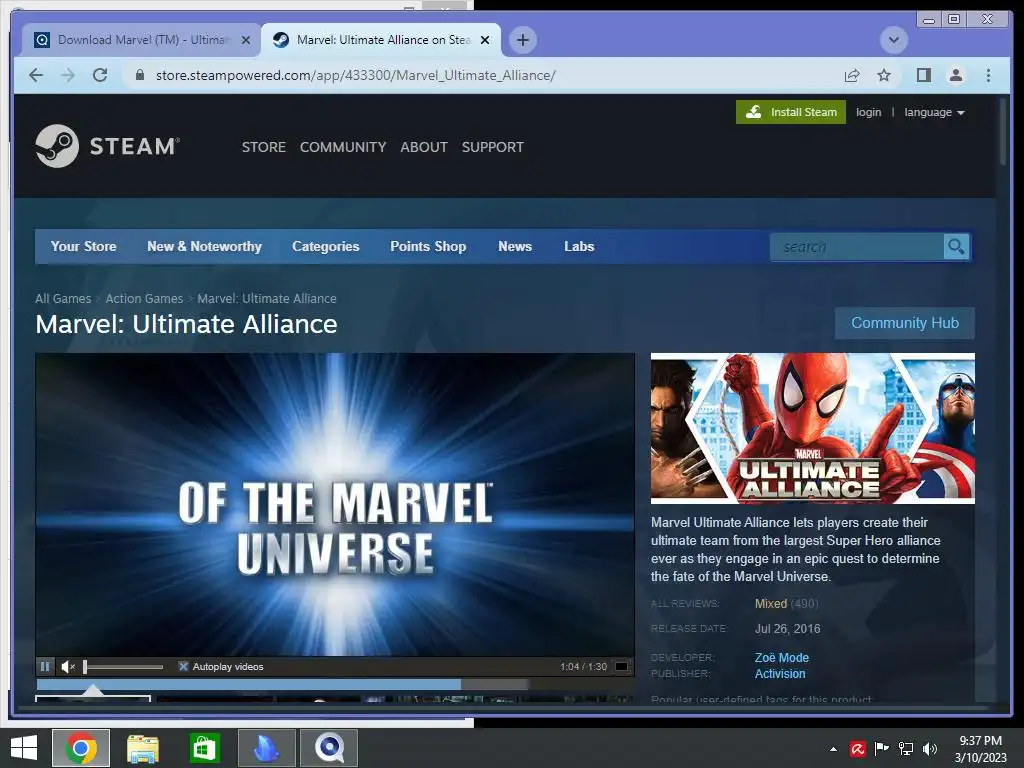Click the Steam store search field
This screenshot has height=768, width=1024.
pos(857,247)
